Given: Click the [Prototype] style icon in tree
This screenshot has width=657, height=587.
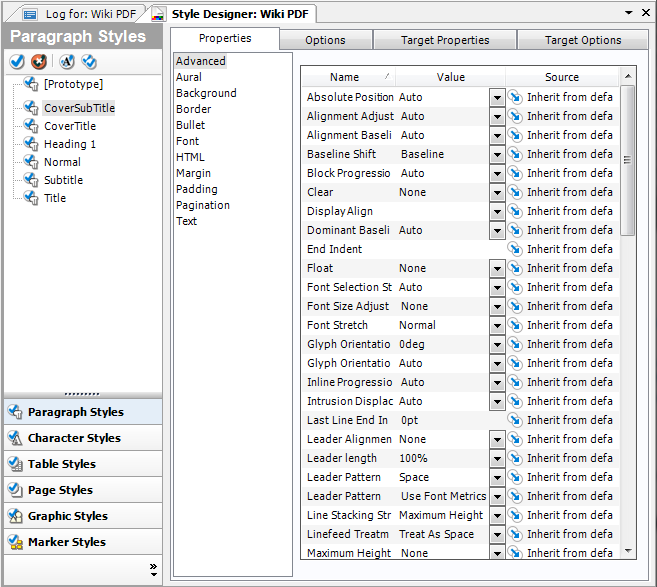Looking at the screenshot, I should point(31,85).
